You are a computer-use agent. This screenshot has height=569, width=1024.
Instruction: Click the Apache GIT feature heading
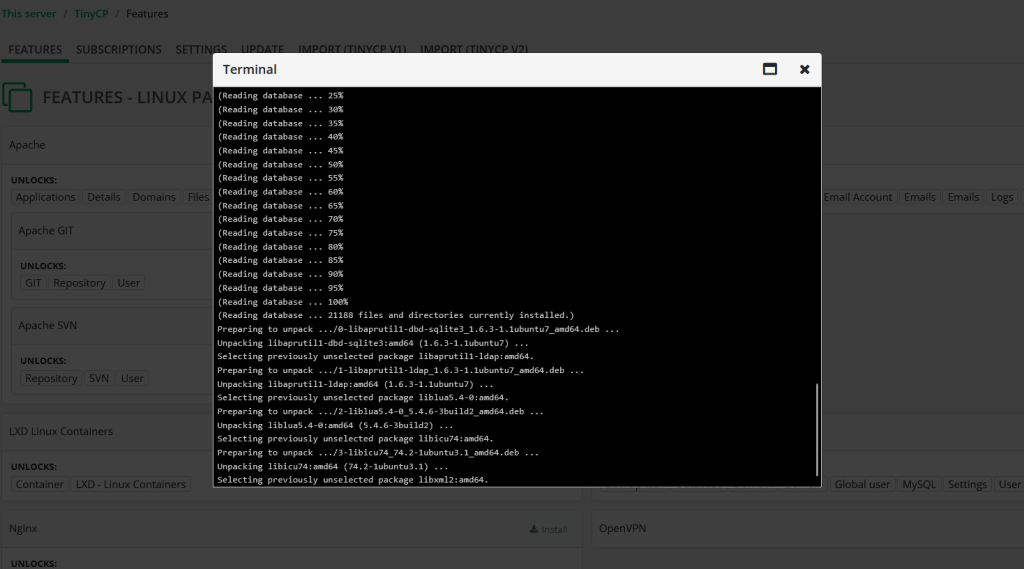[x=46, y=231]
